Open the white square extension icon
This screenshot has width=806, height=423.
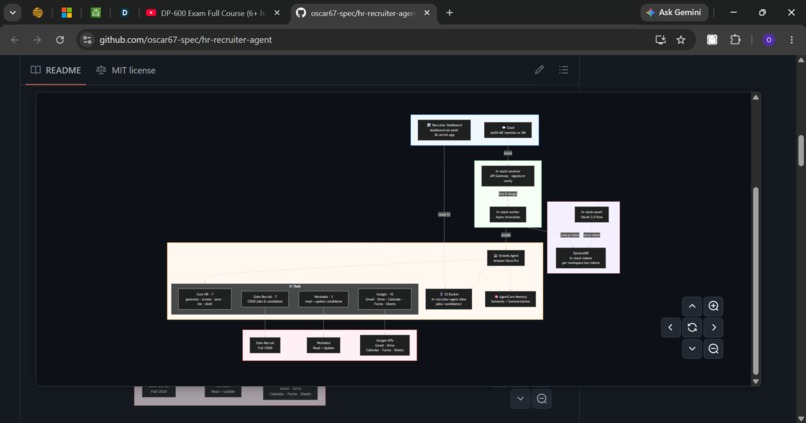click(712, 40)
